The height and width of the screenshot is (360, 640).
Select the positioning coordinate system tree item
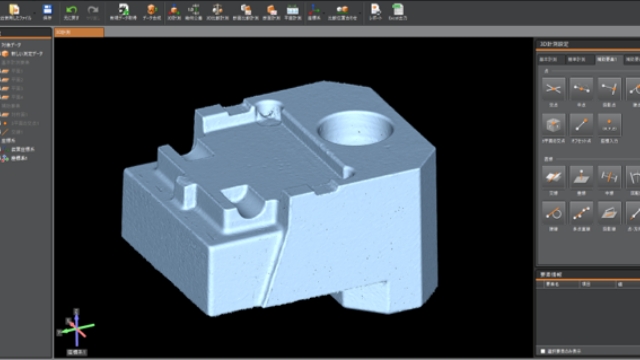click(18, 149)
